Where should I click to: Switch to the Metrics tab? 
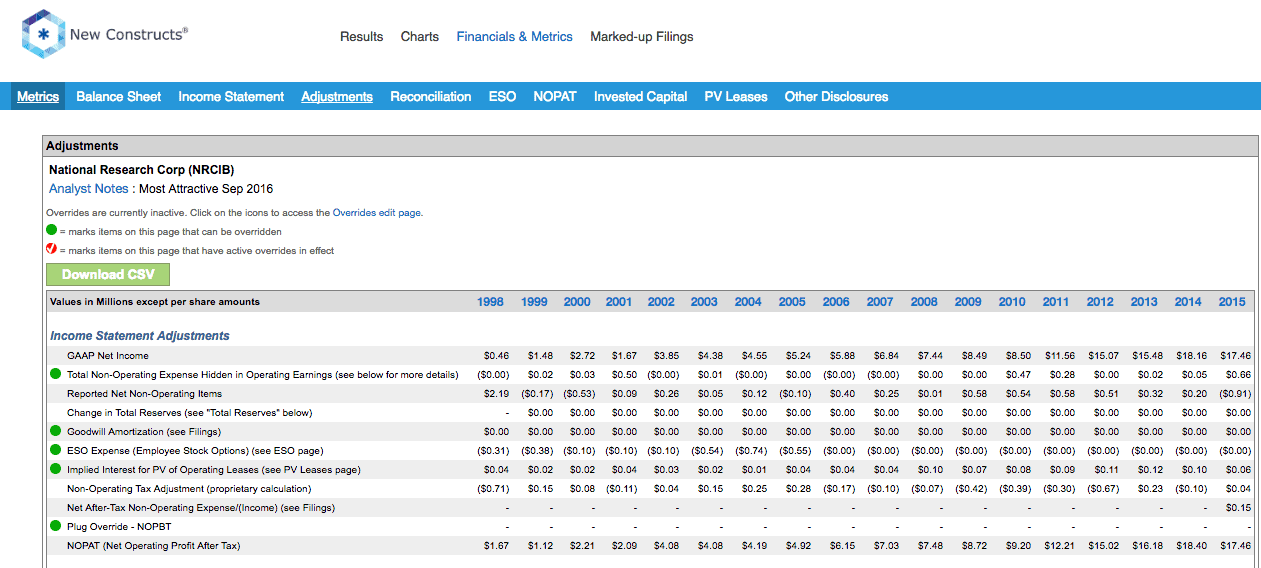point(38,97)
